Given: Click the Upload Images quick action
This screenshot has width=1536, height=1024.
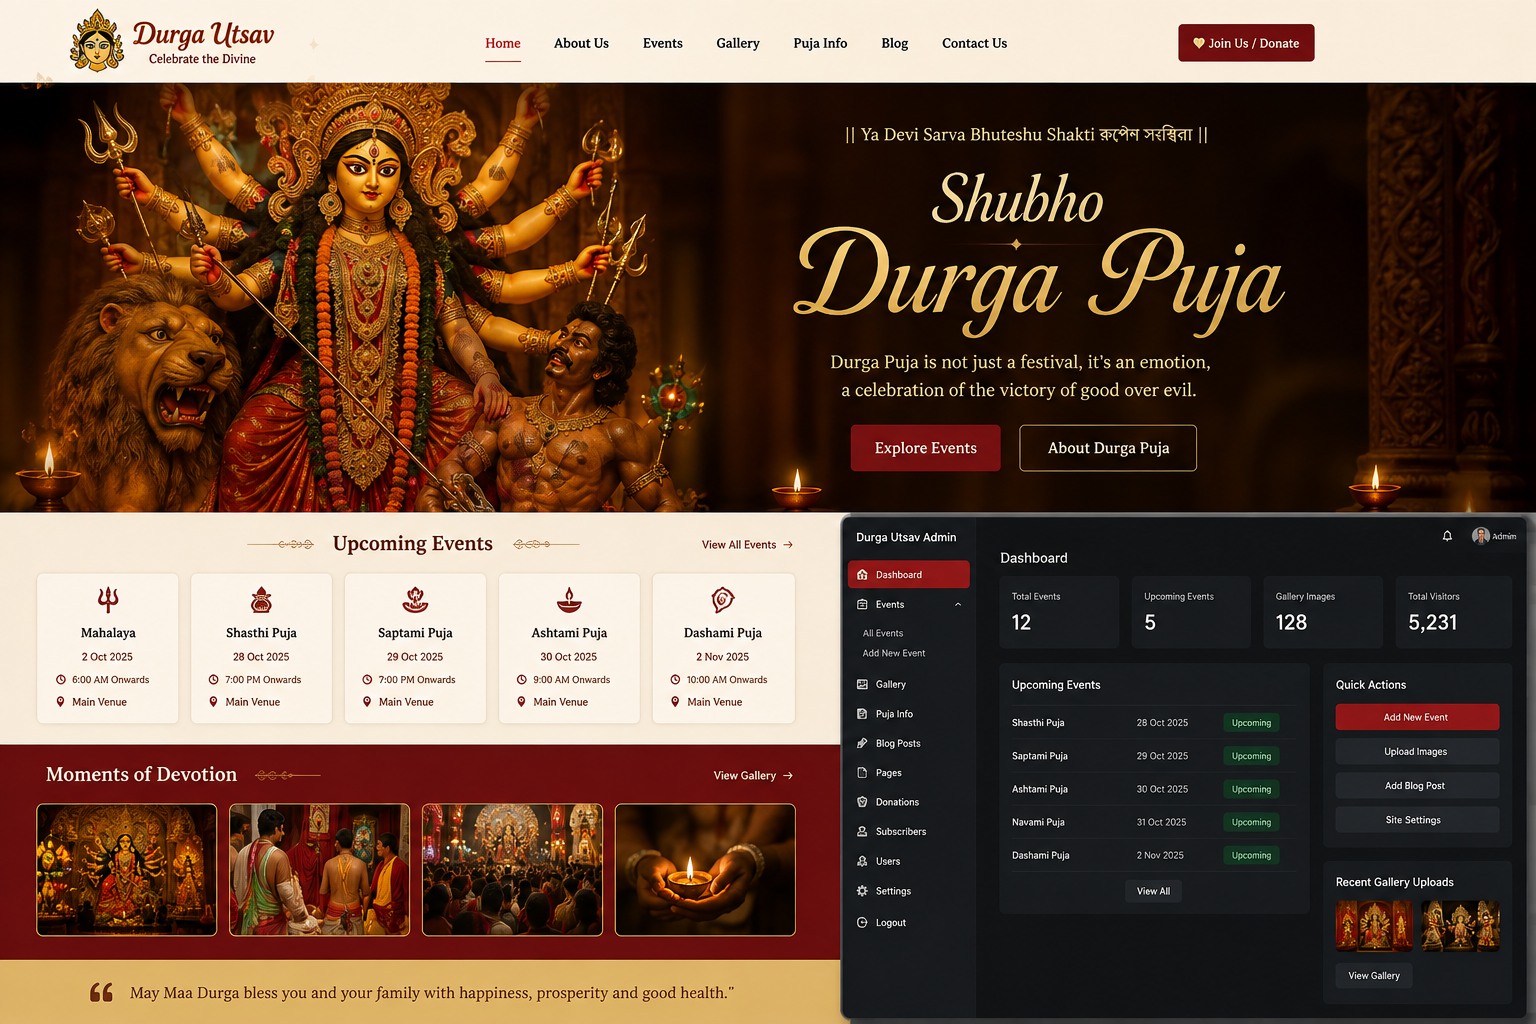Looking at the screenshot, I should click(x=1417, y=752).
